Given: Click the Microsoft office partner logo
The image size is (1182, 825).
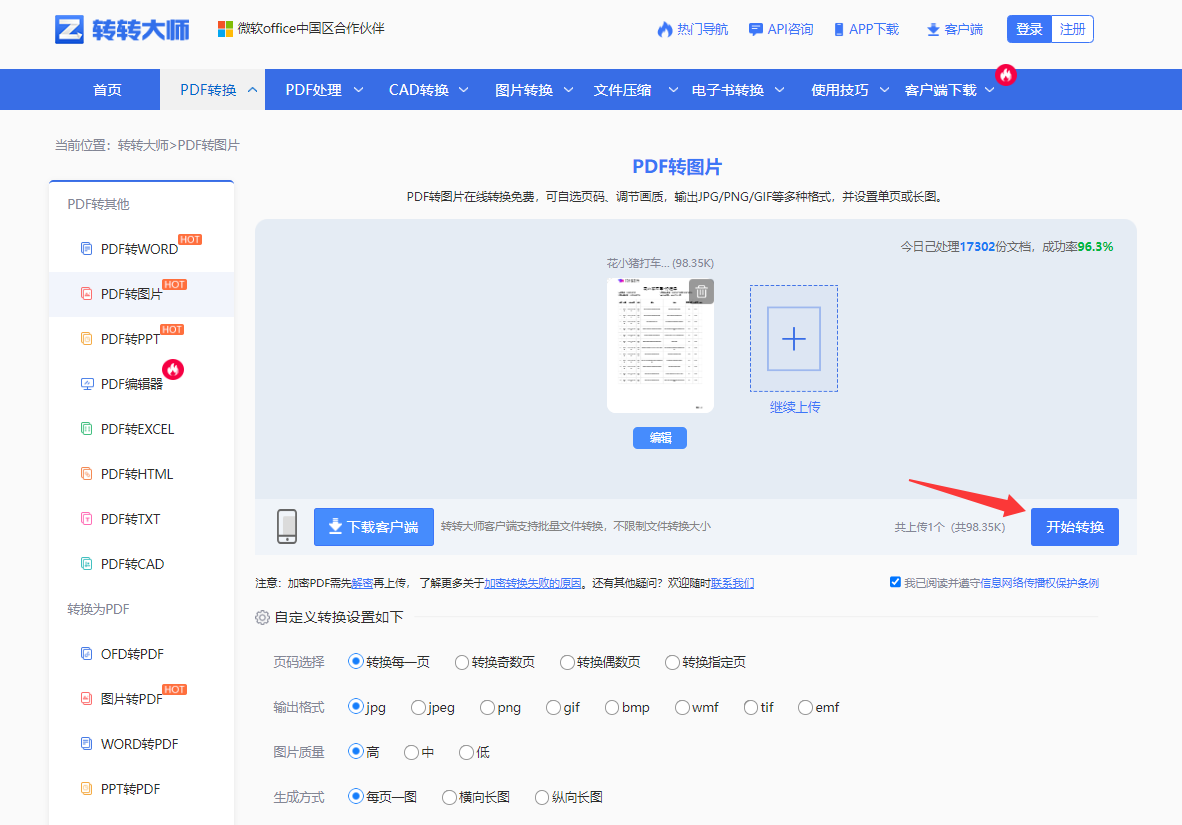Looking at the screenshot, I should coord(225,29).
